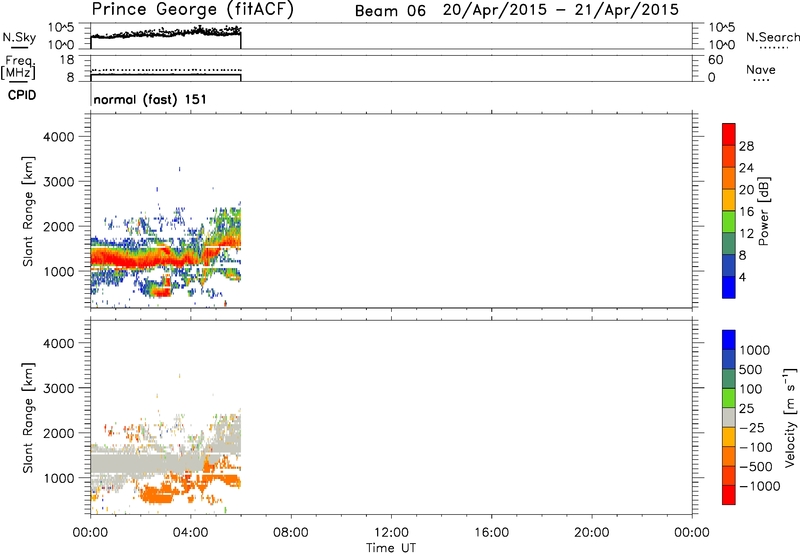Click the dotted frequency trace in Freq panel
Image resolution: width=800 pixels, height=554 pixels.
point(166,70)
